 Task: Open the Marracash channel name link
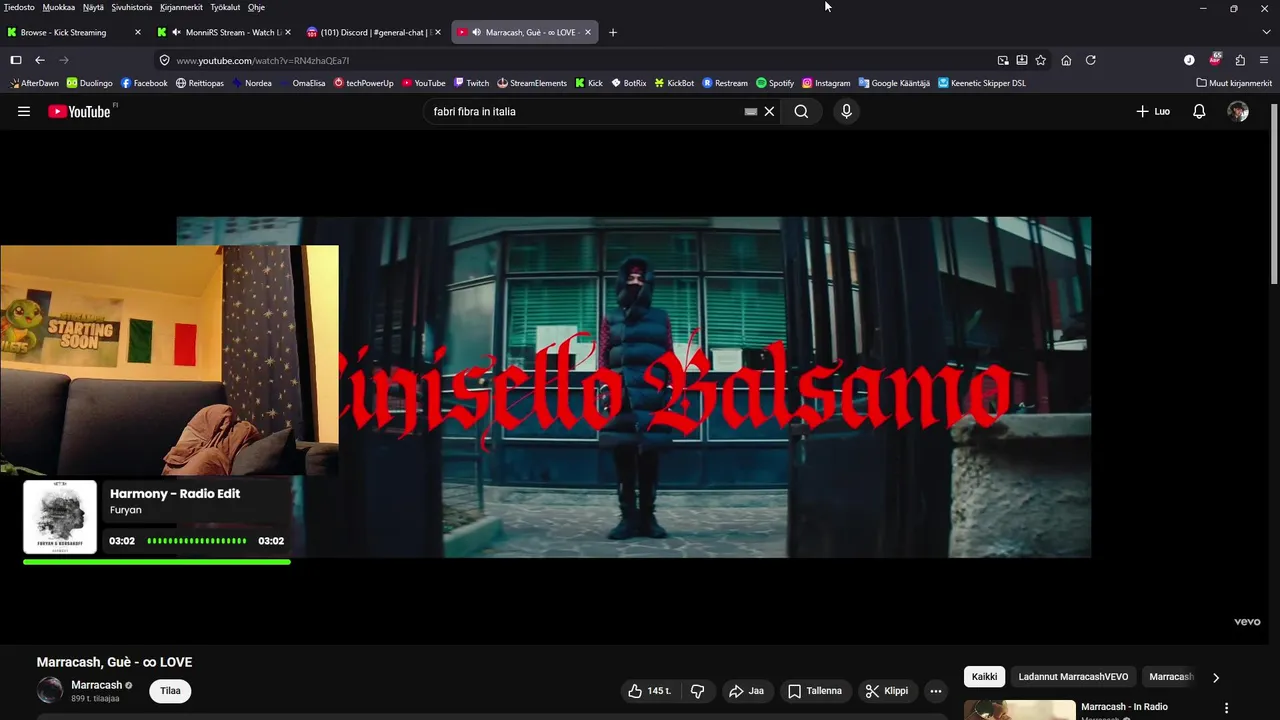(x=96, y=685)
